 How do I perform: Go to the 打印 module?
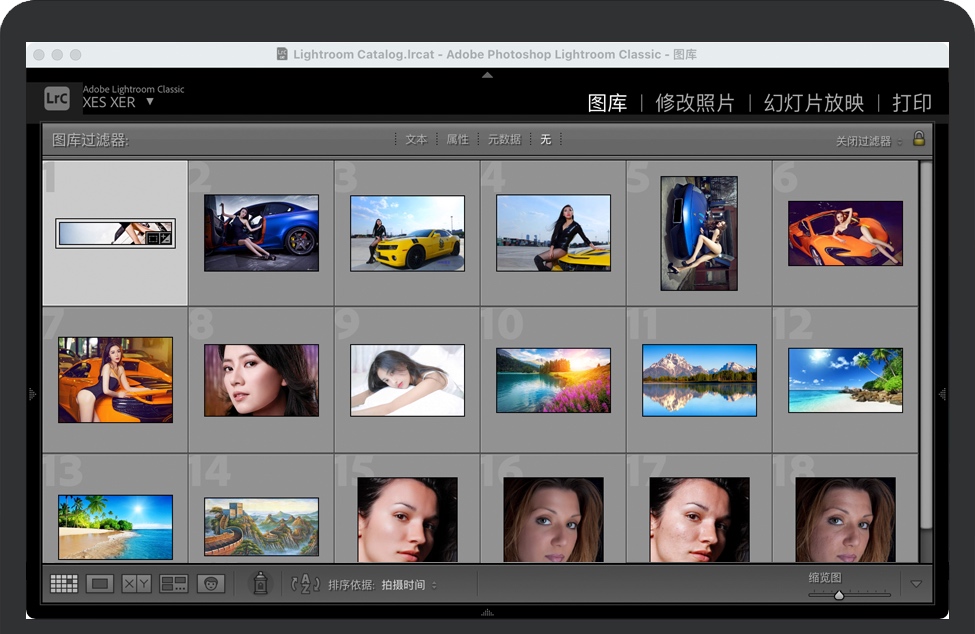pos(911,103)
